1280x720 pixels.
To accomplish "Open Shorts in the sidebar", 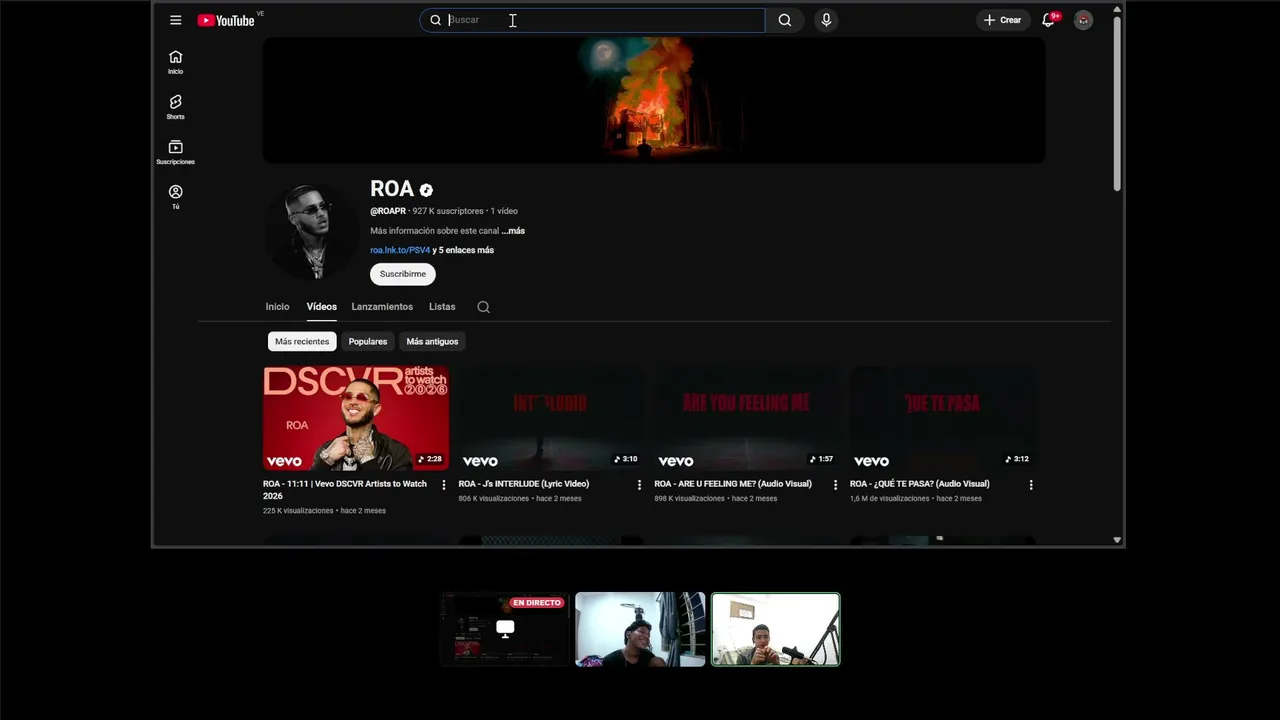I will 176,107.
